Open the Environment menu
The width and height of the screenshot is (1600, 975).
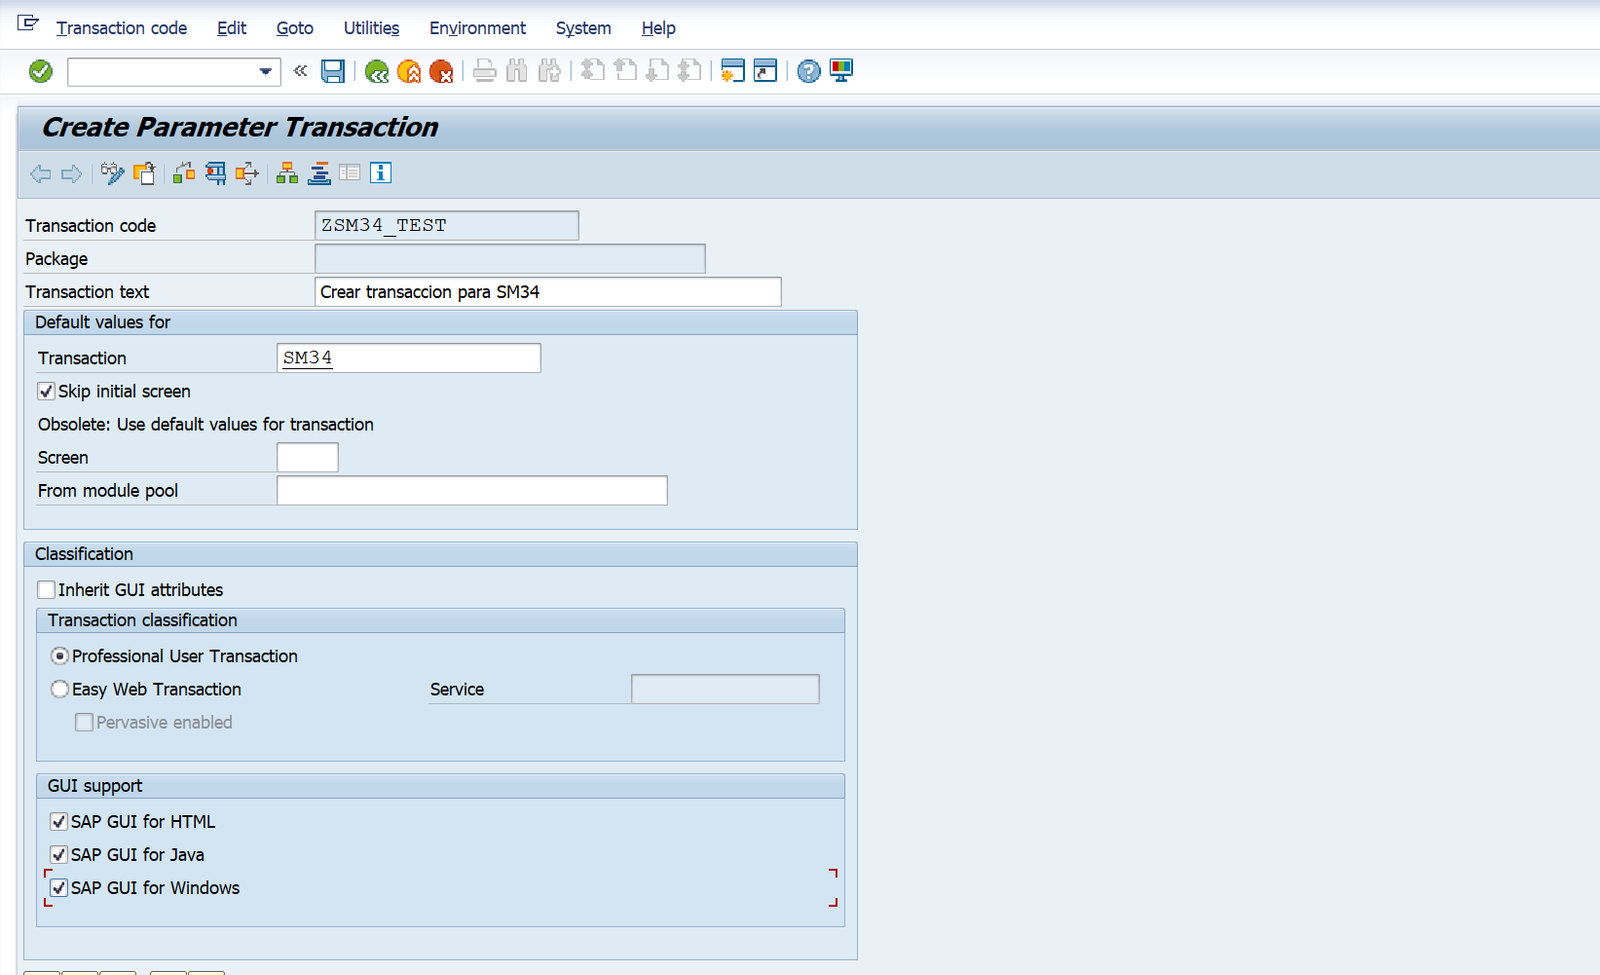[x=477, y=28]
